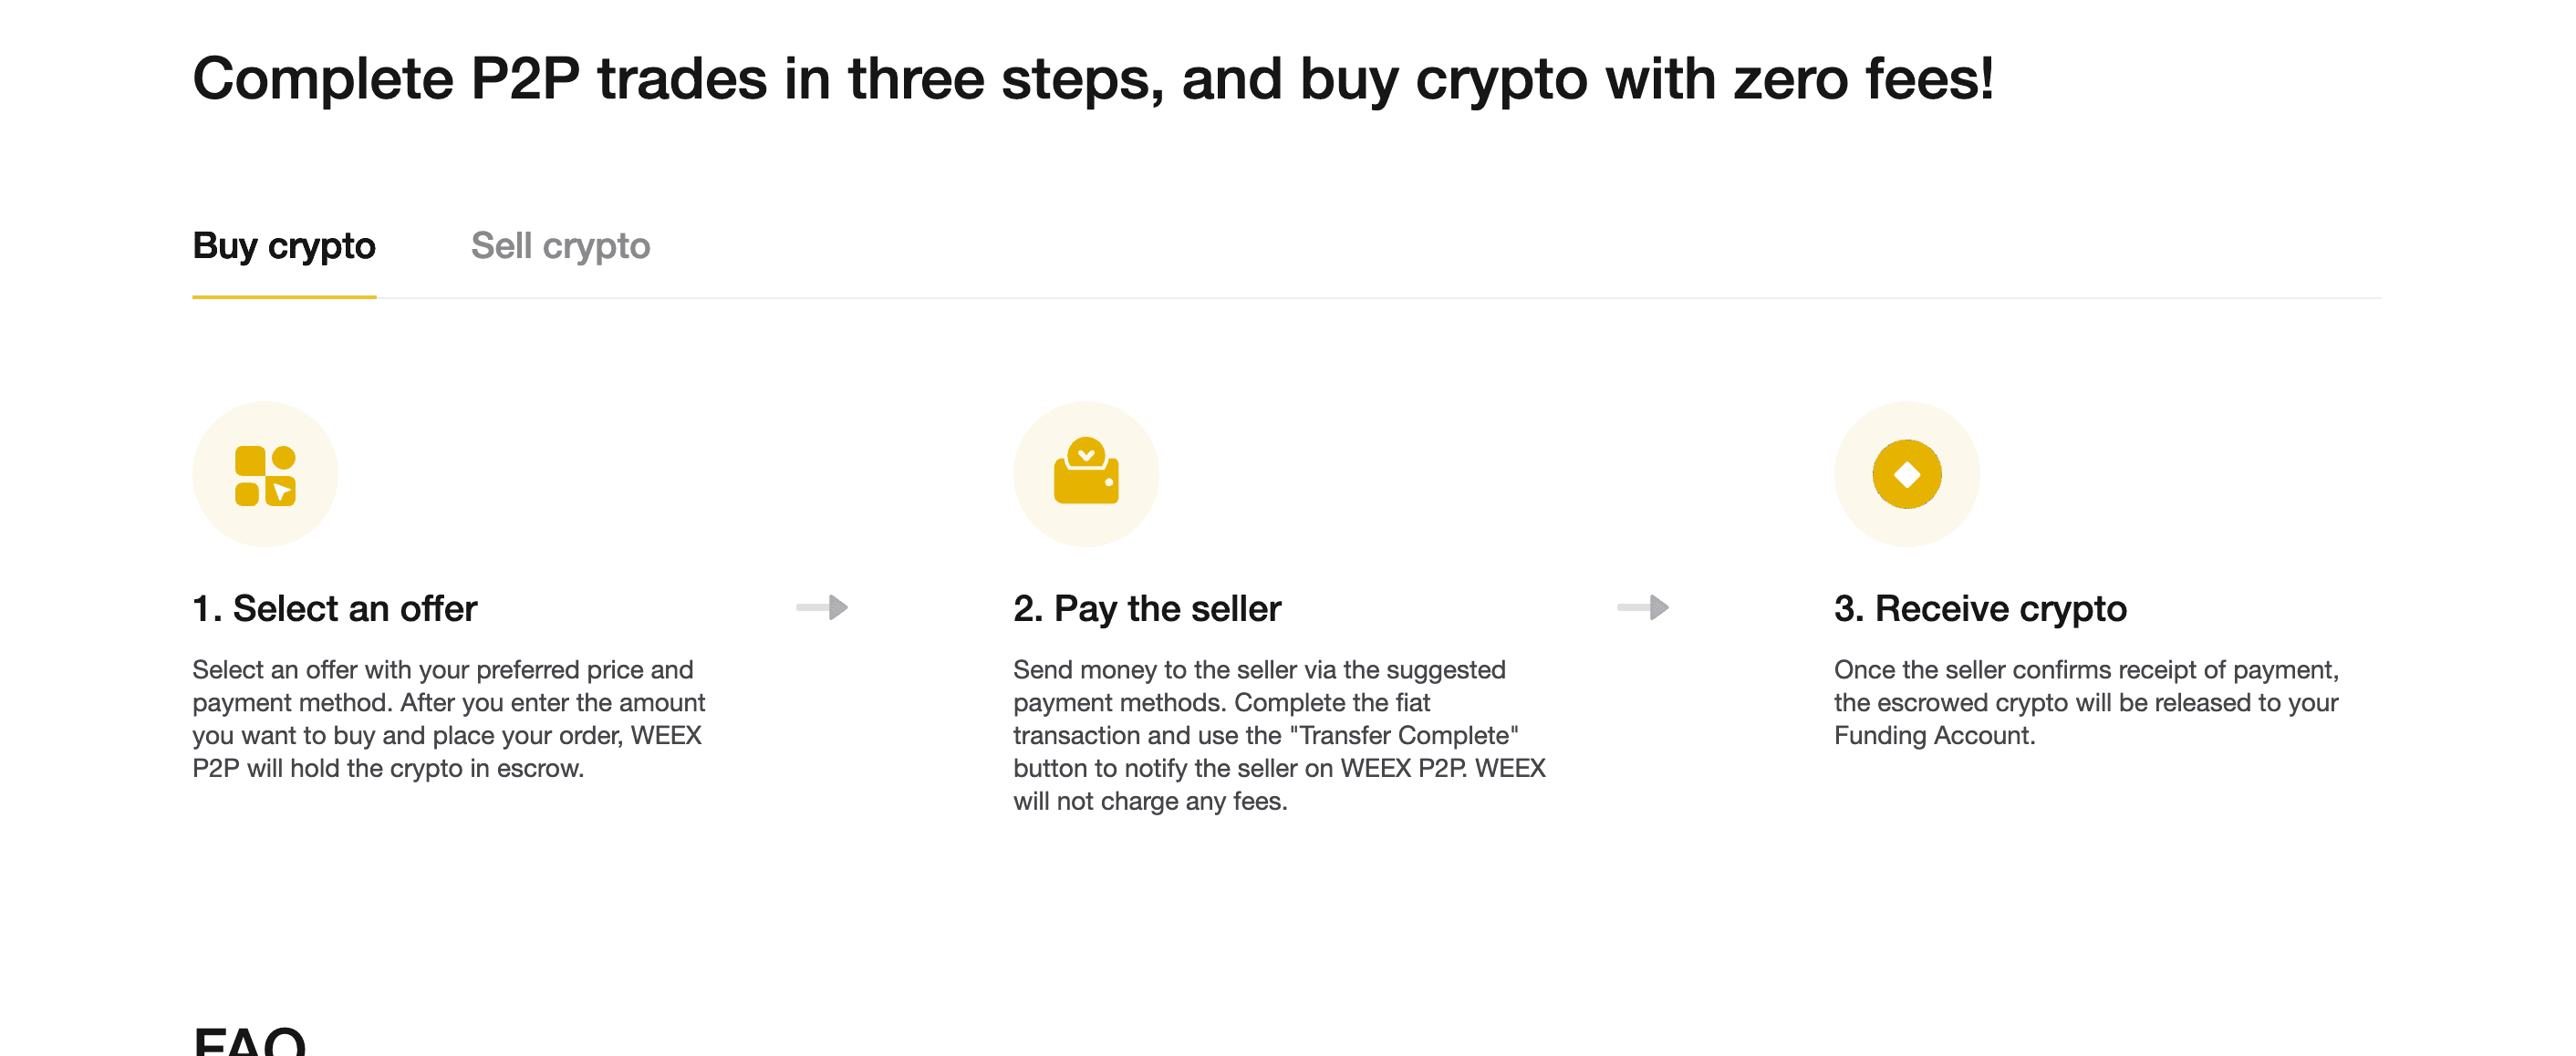
Task: Expand the FAQ section
Action: [249, 1044]
